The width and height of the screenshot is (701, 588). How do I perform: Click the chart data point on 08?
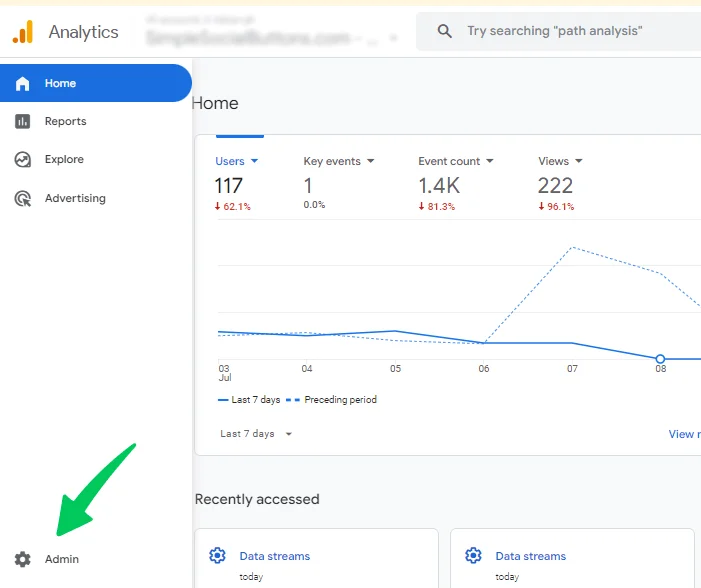coord(660,358)
